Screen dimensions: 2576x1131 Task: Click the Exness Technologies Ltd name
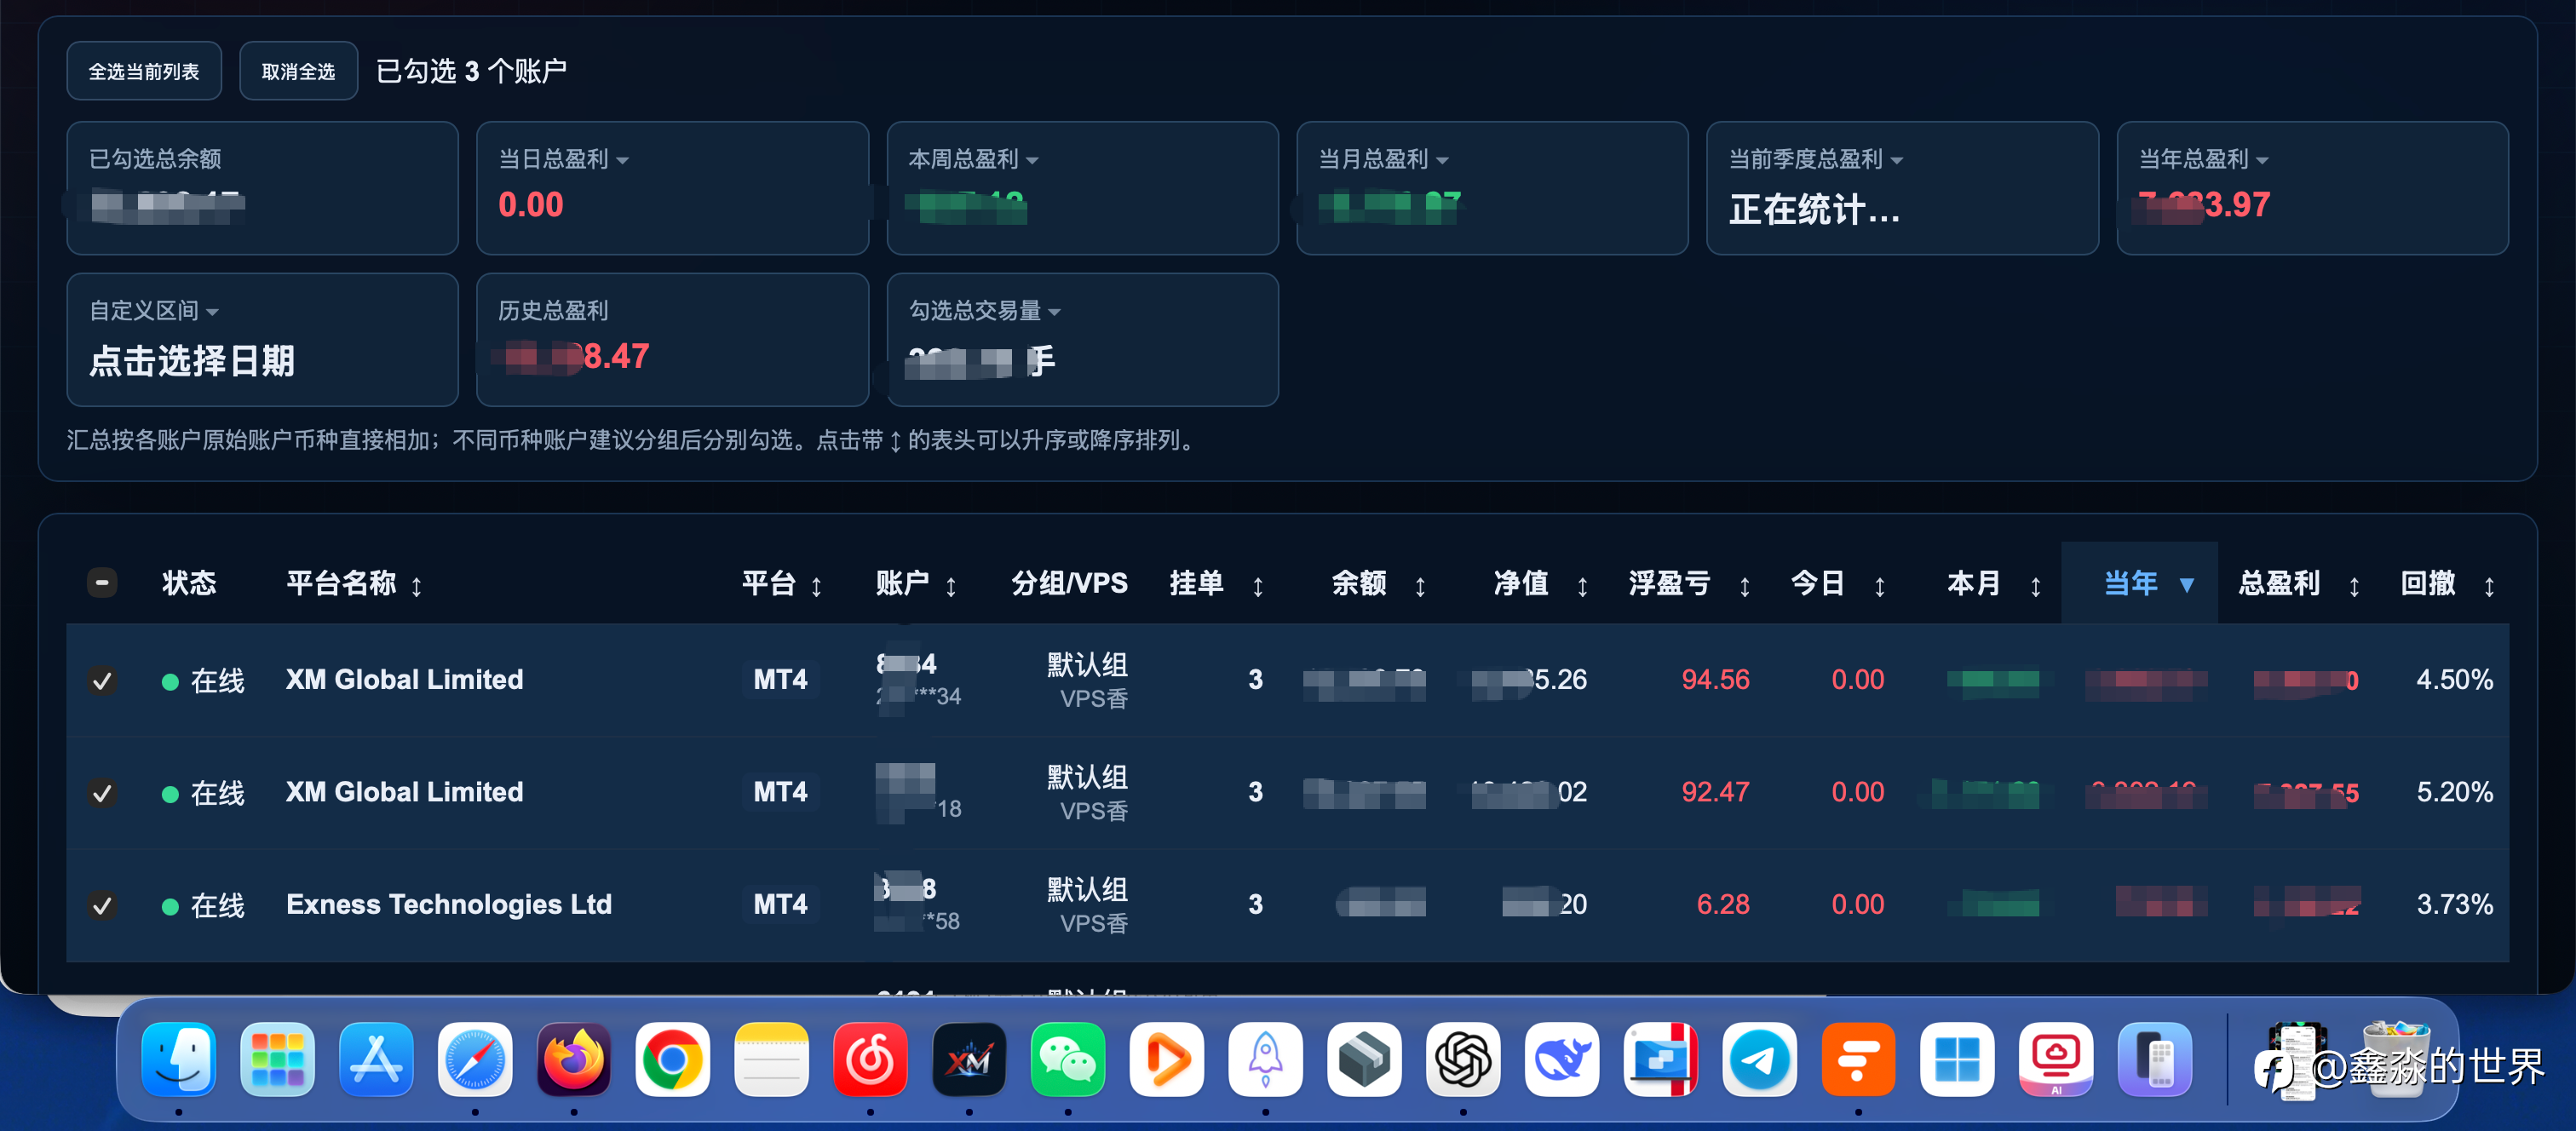(449, 905)
